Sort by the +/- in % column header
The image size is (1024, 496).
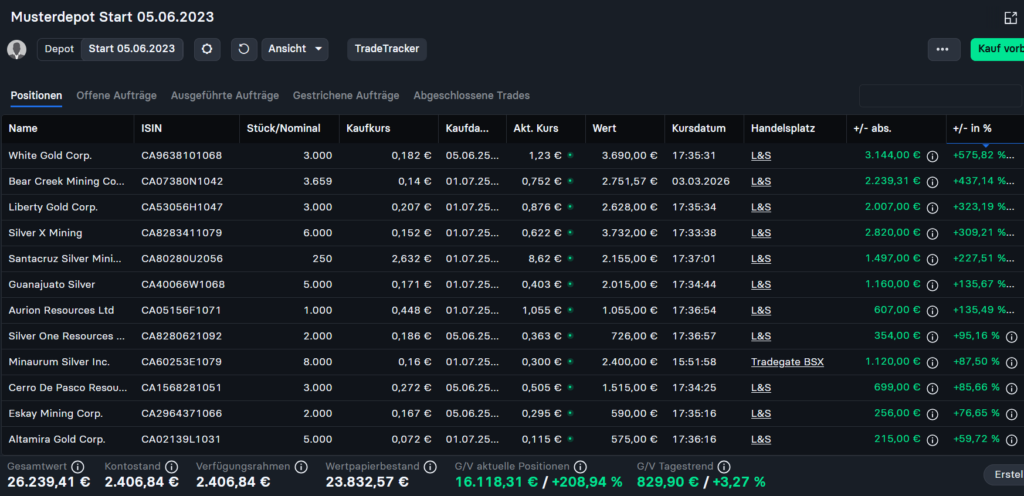tap(974, 129)
